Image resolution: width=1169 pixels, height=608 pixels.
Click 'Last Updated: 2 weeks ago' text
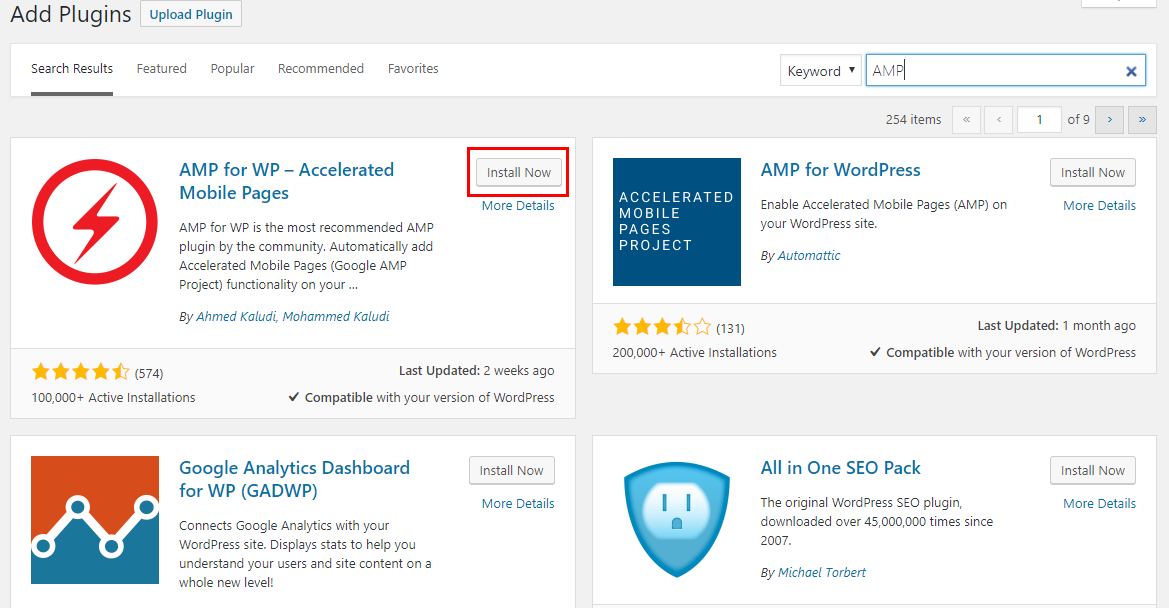[476, 370]
